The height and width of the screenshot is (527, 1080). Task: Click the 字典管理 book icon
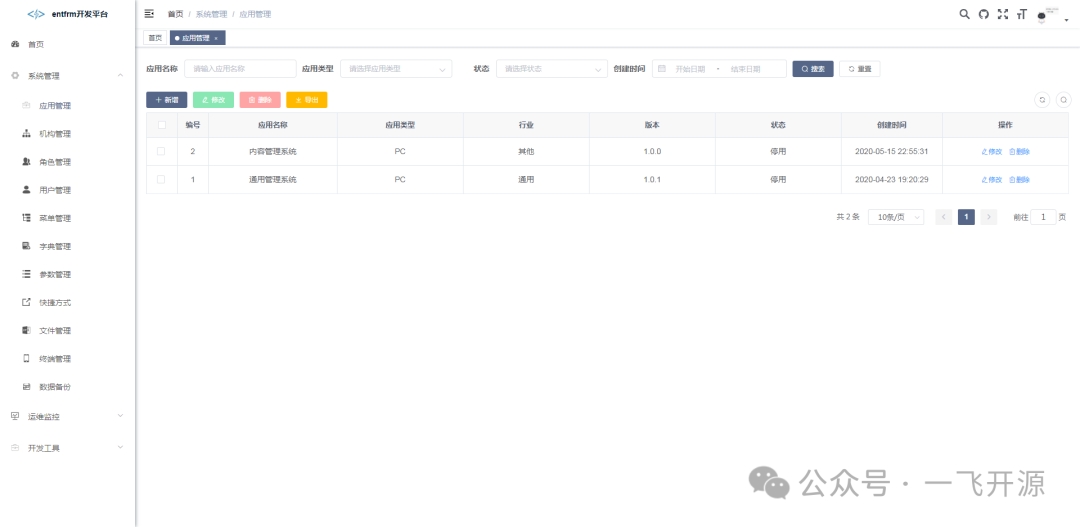26,246
